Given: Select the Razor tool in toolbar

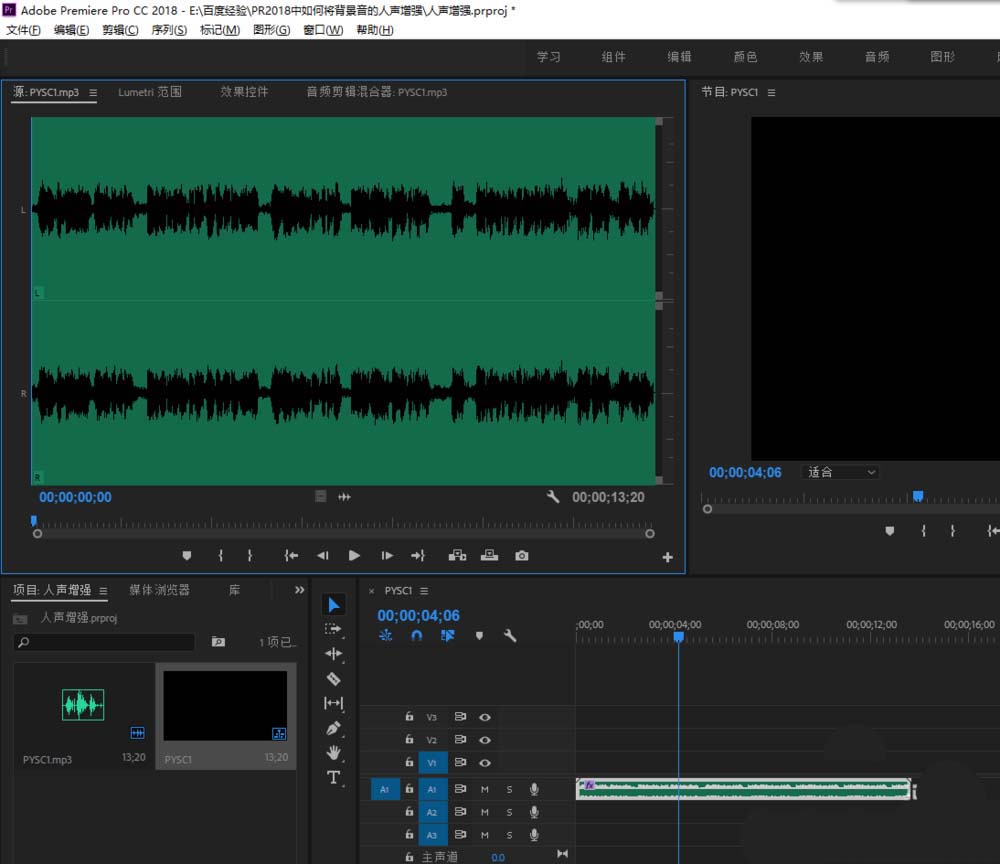Looking at the screenshot, I should click(334, 679).
